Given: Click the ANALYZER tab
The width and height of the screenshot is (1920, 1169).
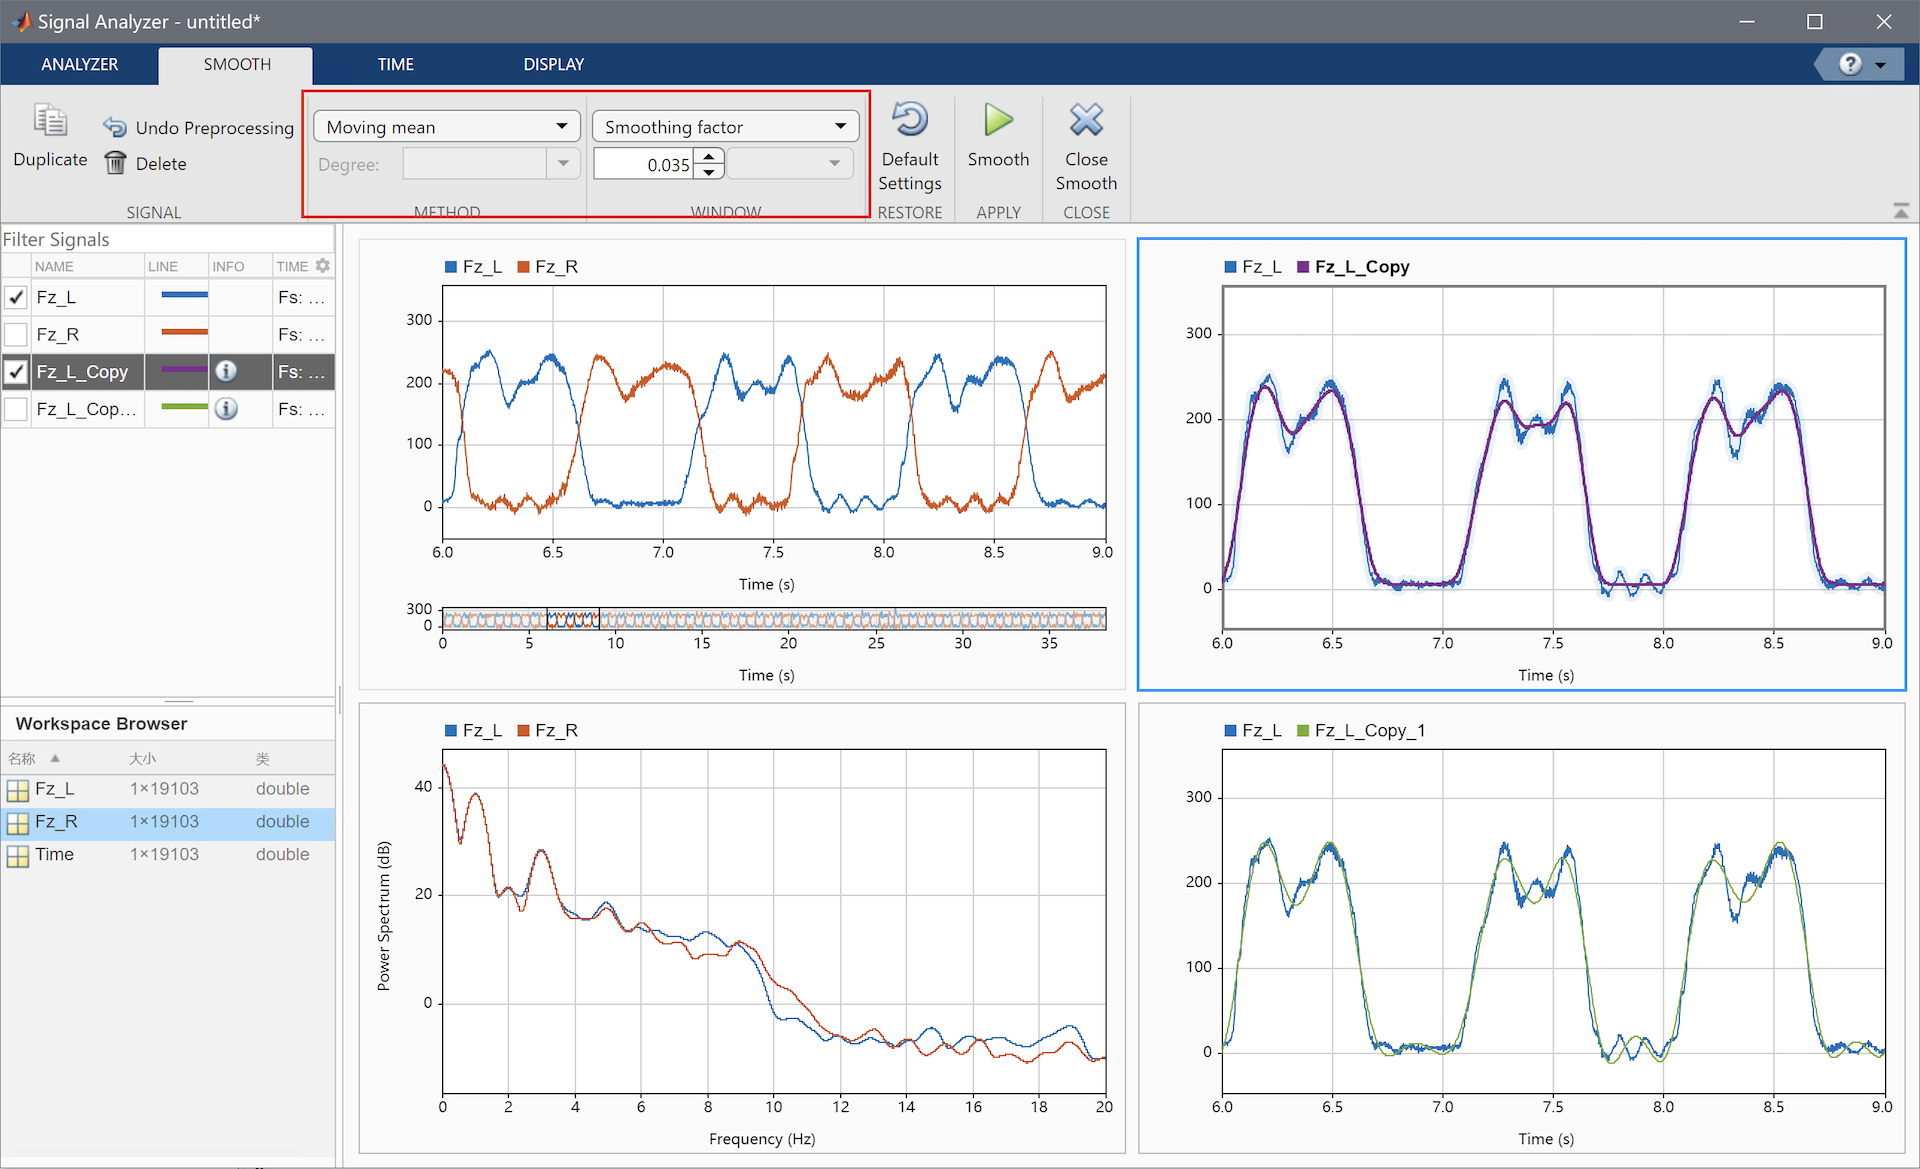Looking at the screenshot, I should (79, 63).
